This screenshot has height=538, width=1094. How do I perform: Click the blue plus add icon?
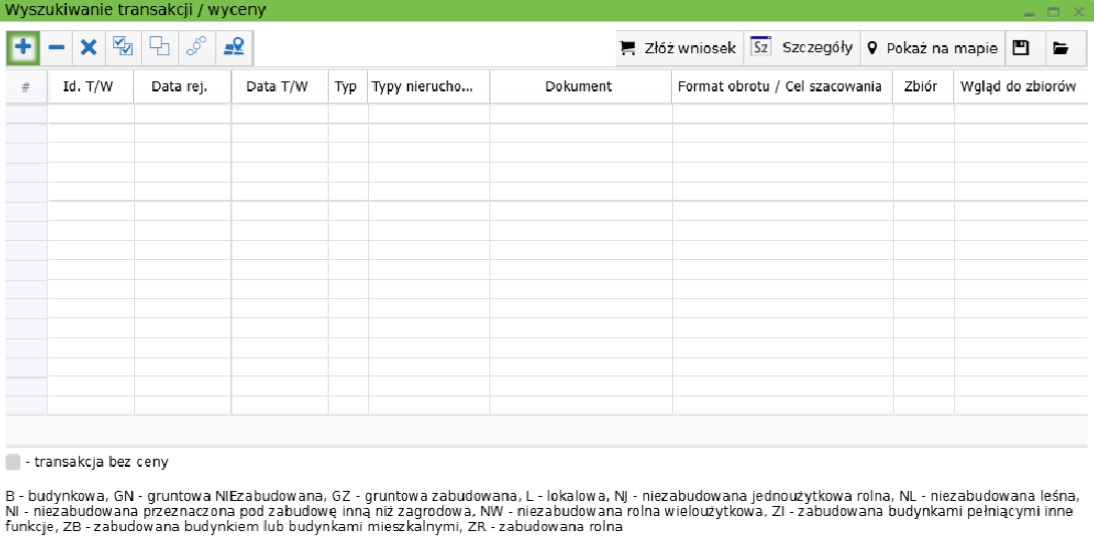click(x=22, y=47)
